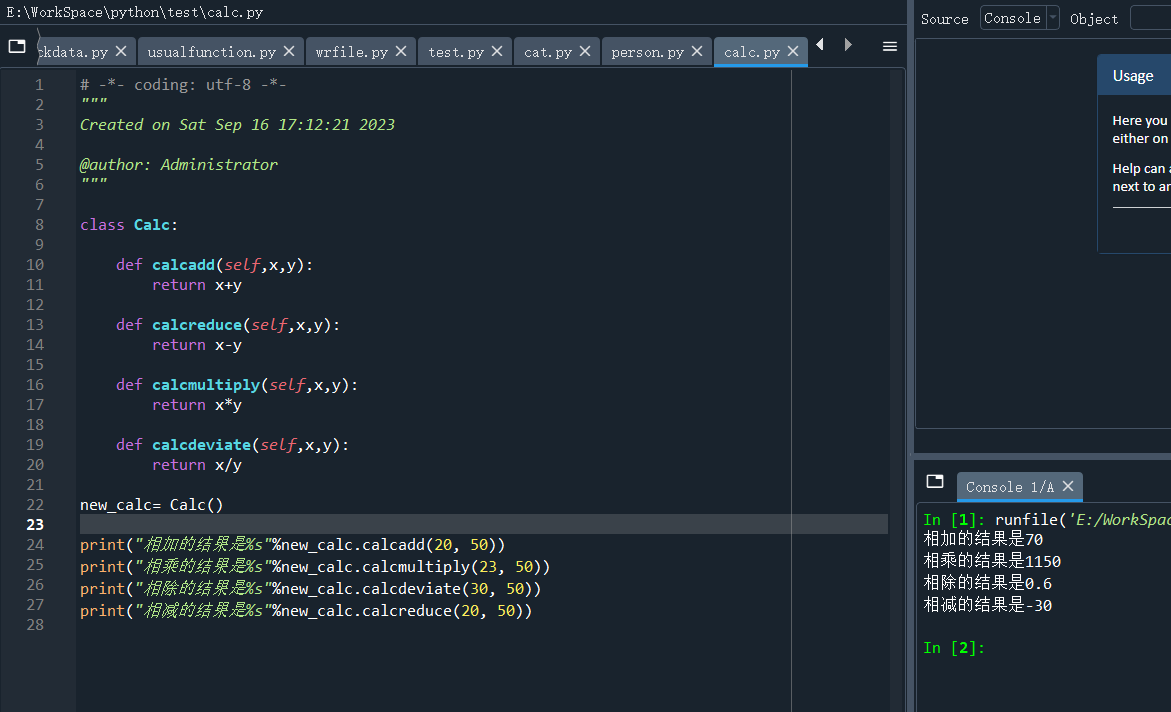1171x712 pixels.
Task: Click the Object input box
Action: (x=1150, y=18)
